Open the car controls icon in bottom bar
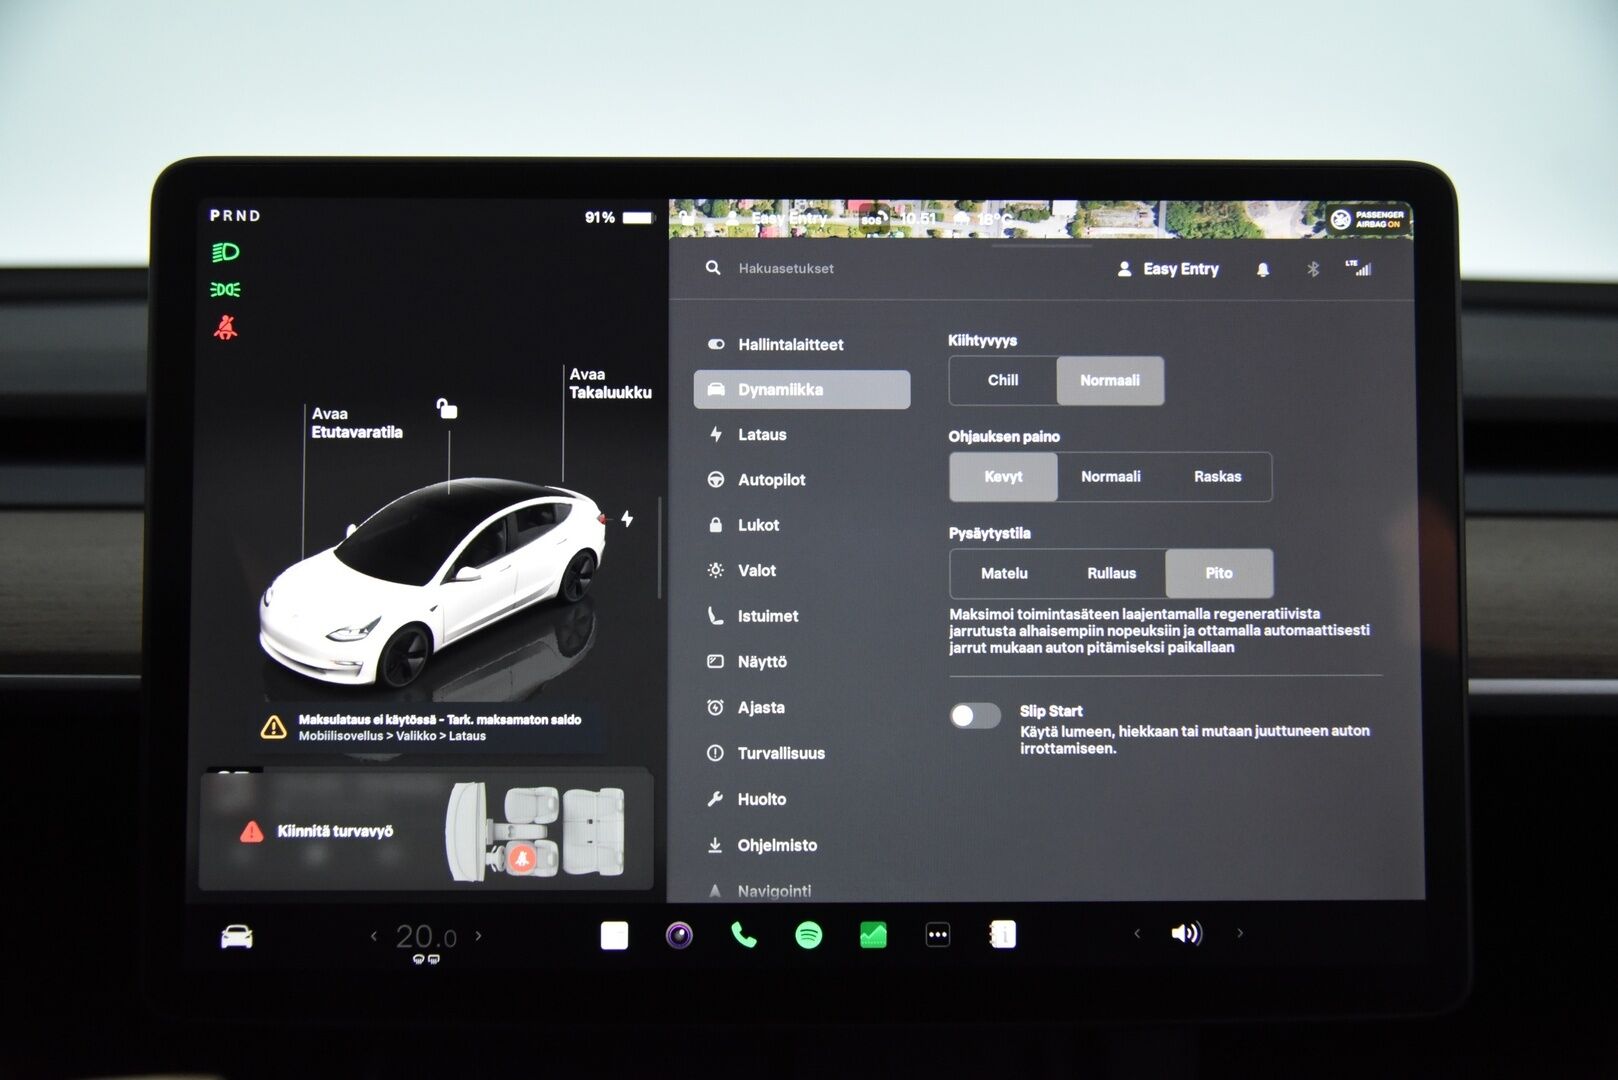This screenshot has width=1618, height=1080. tap(236, 937)
